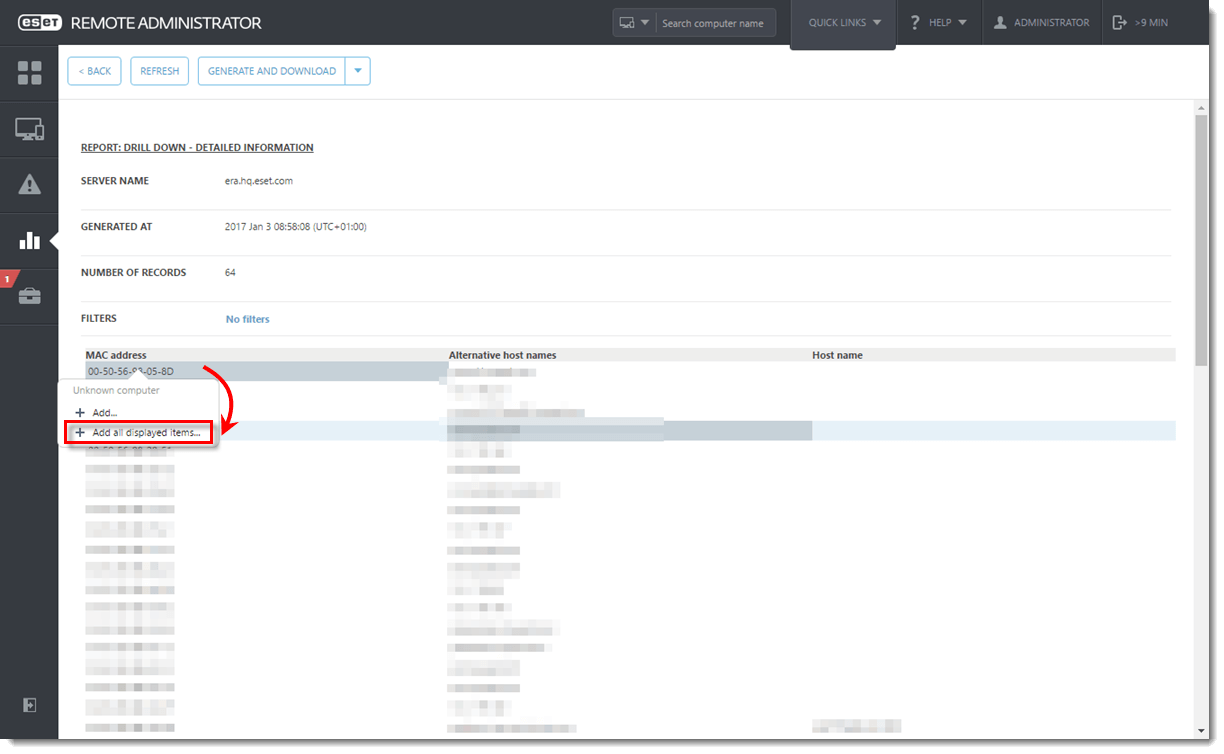The image size is (1224, 754).
Task: Click the scrollbar down arrow
Action: pos(1201,731)
